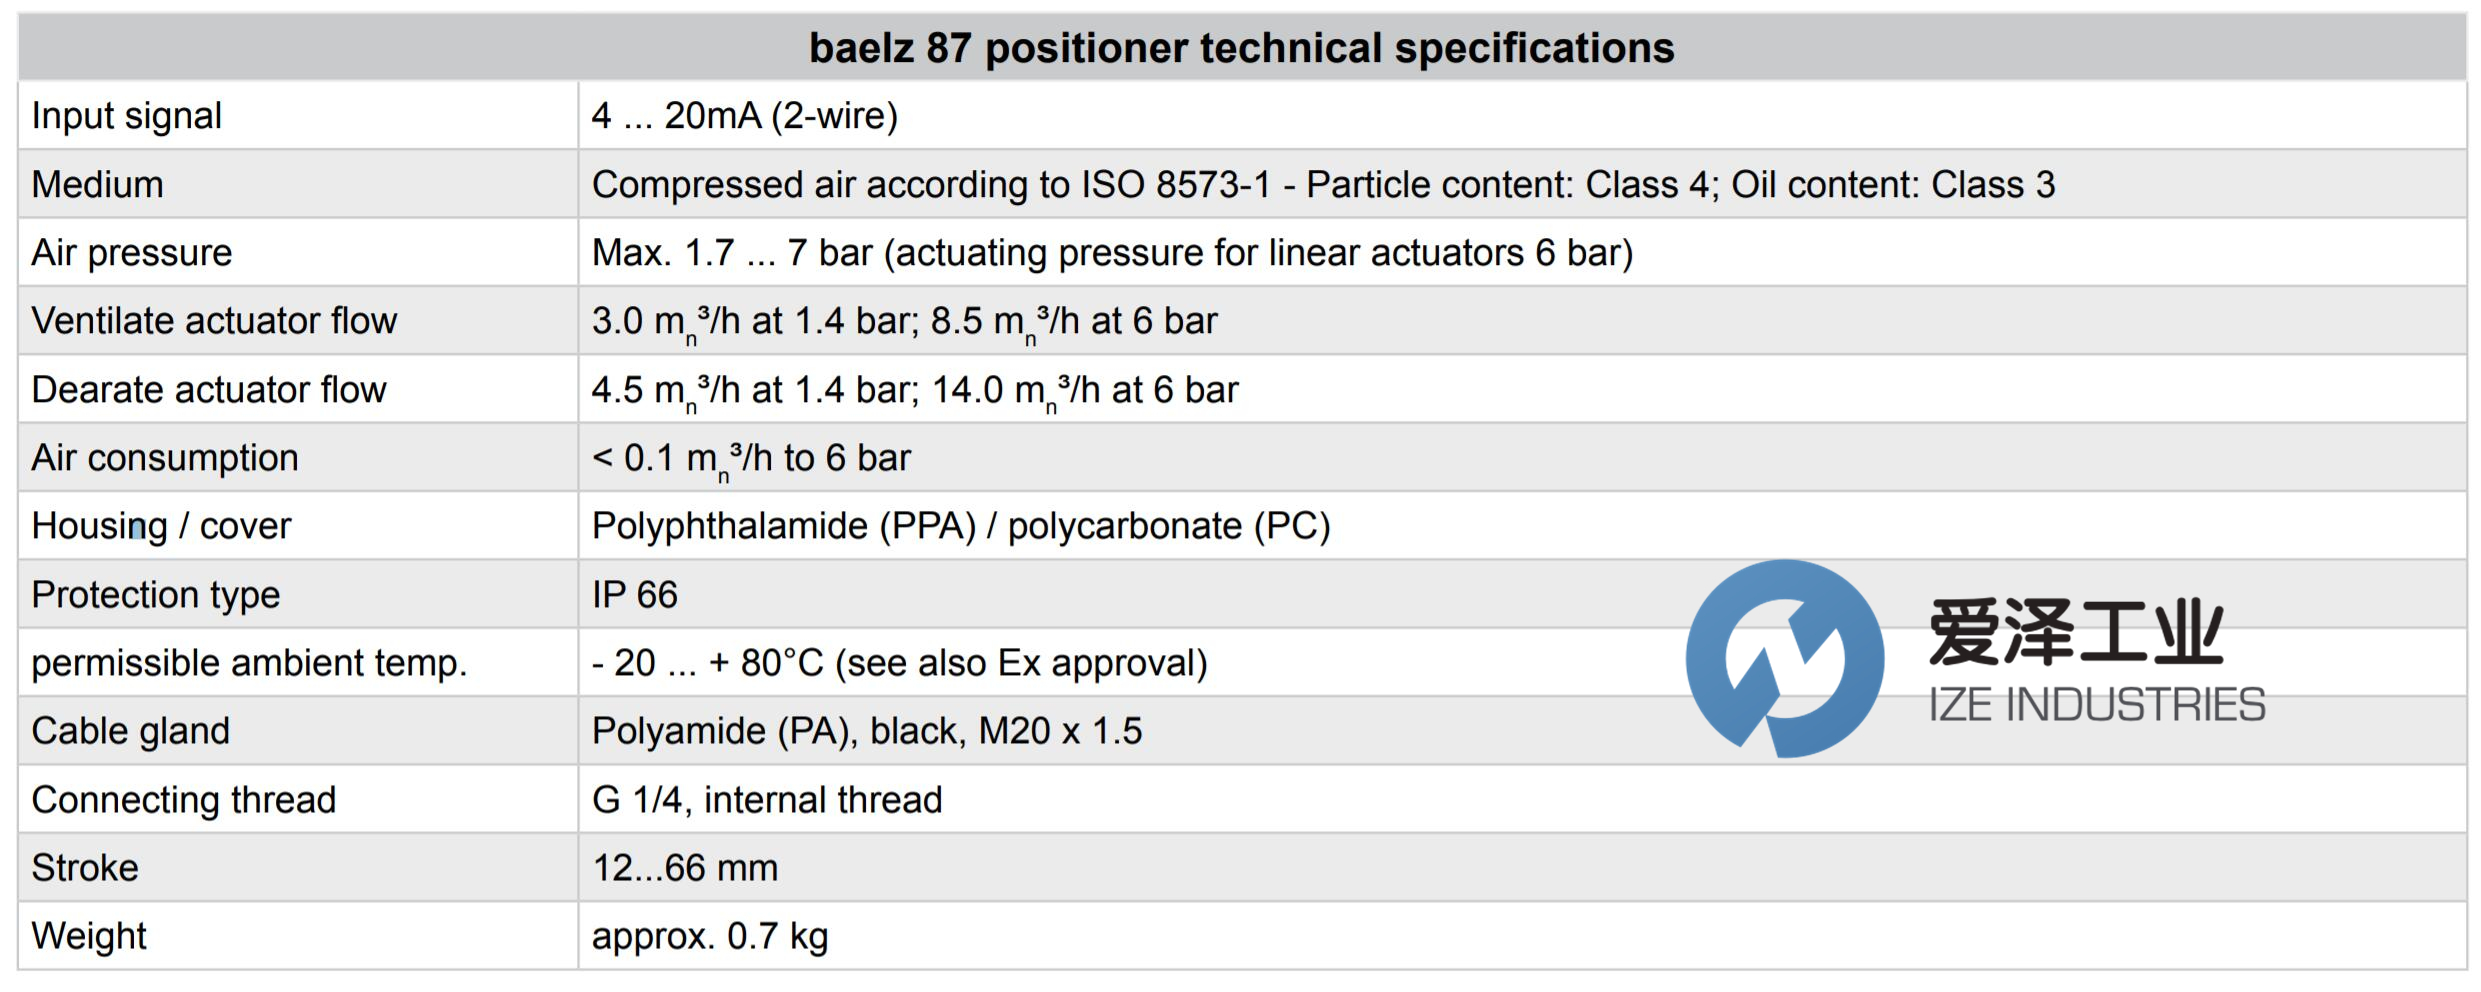This screenshot has width=2481, height=992.
Task: Click the 4 ... 20mA (2-wire) value
Action: pyautogui.click(x=745, y=116)
